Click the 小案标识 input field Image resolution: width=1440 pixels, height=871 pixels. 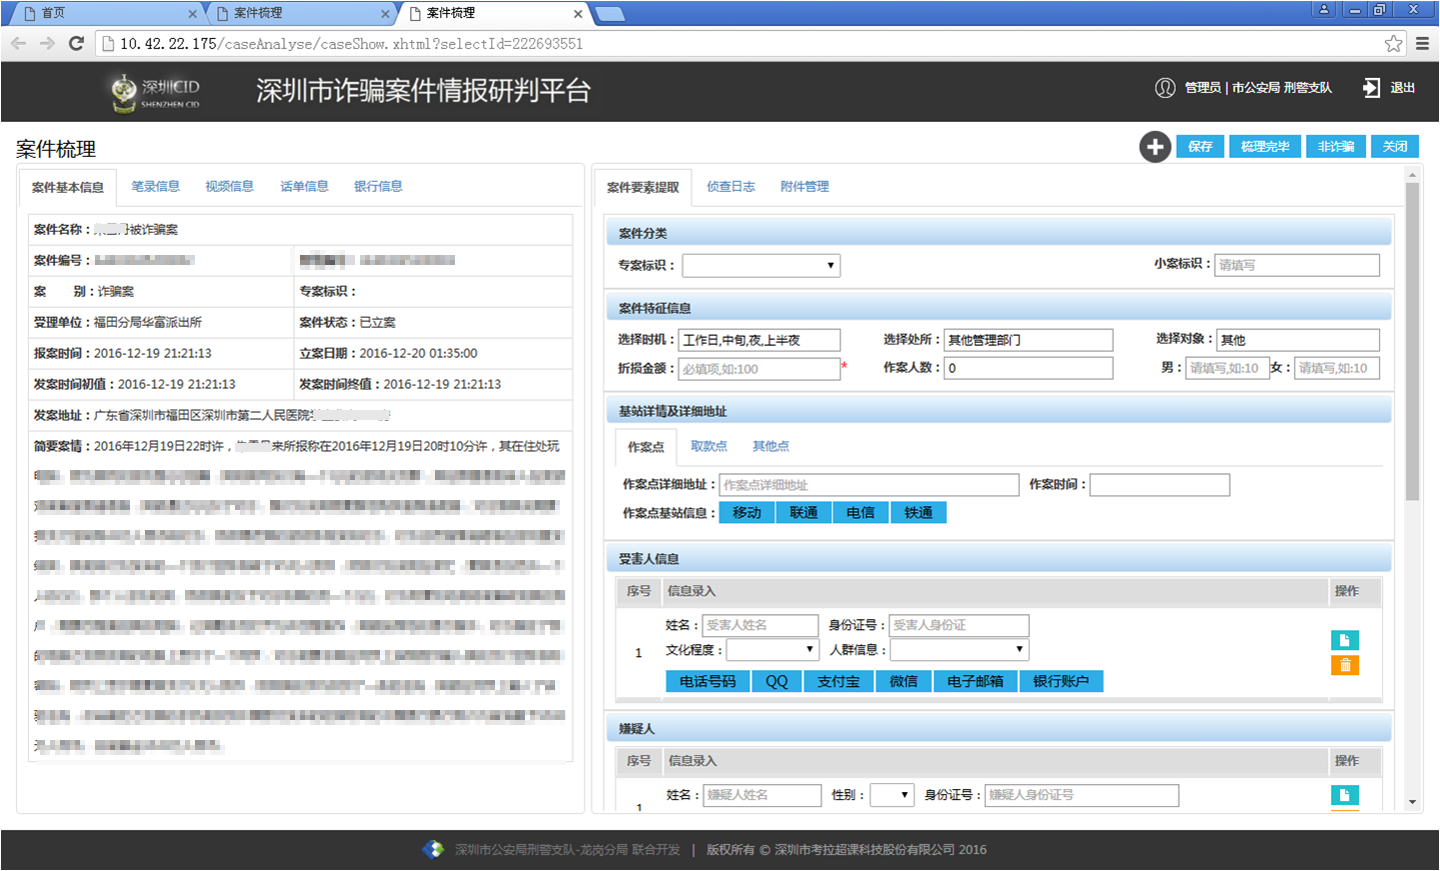(1297, 265)
